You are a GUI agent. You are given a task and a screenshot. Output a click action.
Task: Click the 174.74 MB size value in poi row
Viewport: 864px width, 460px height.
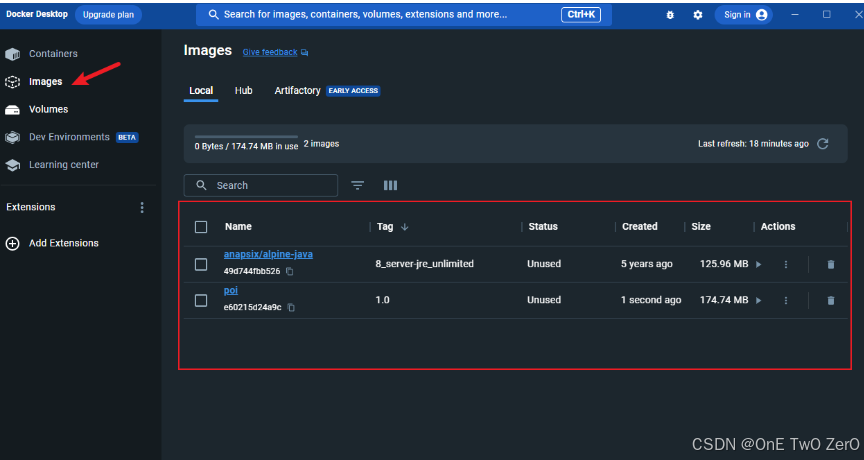point(724,300)
